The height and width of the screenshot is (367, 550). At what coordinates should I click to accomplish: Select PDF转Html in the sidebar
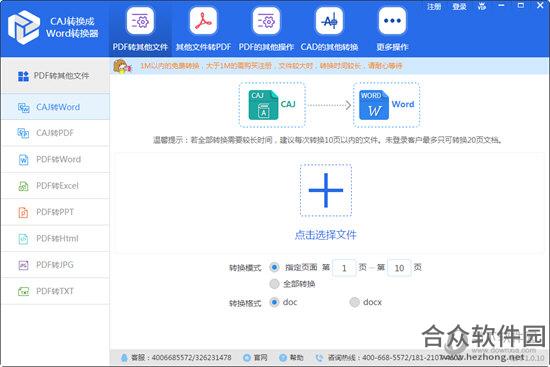coord(55,239)
